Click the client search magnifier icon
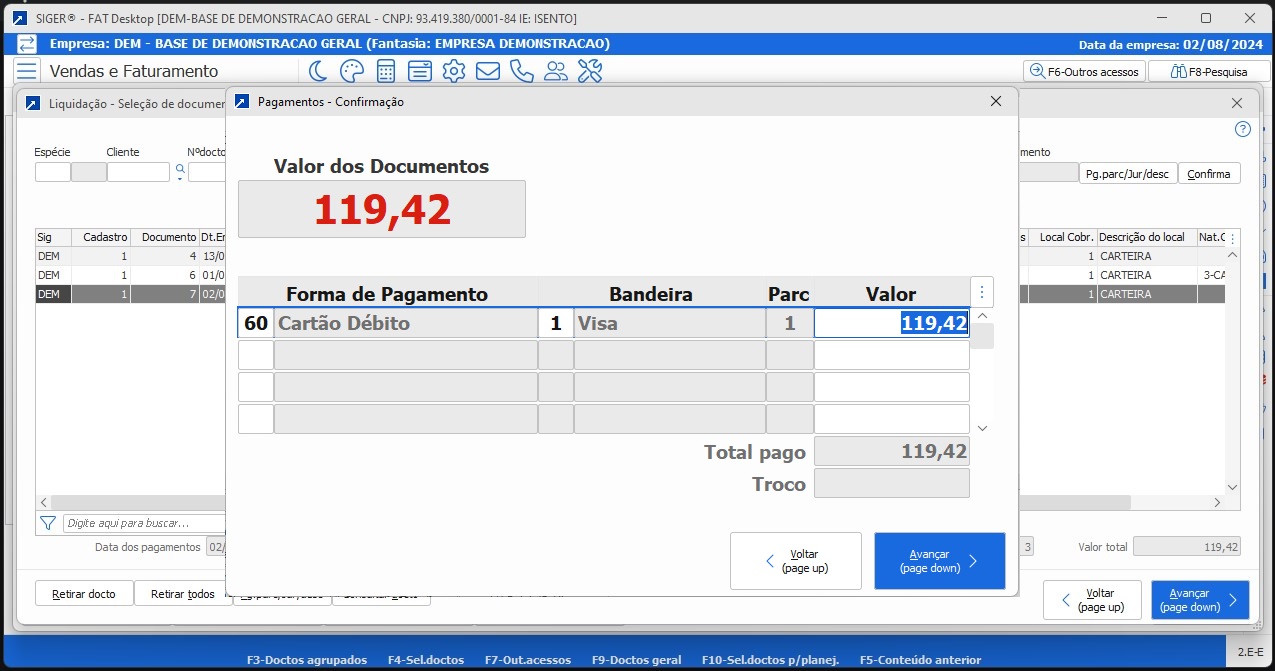 click(180, 169)
